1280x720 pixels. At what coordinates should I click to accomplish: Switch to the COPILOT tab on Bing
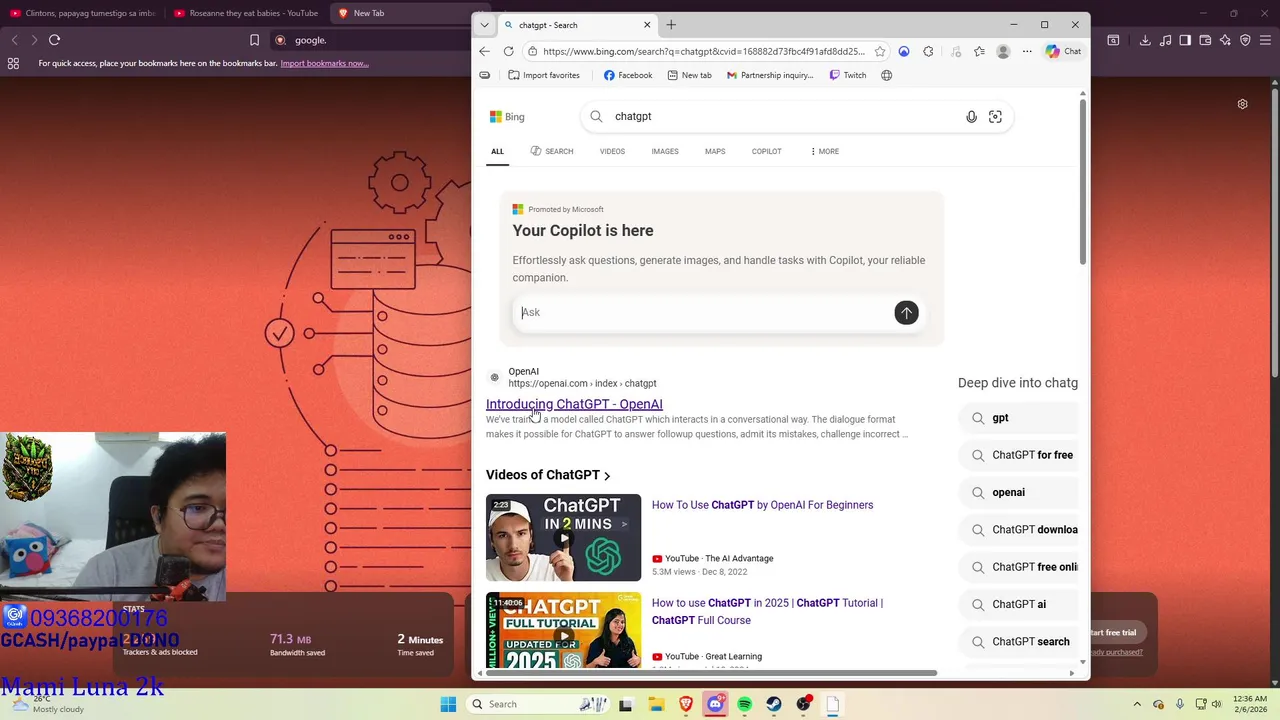(767, 151)
